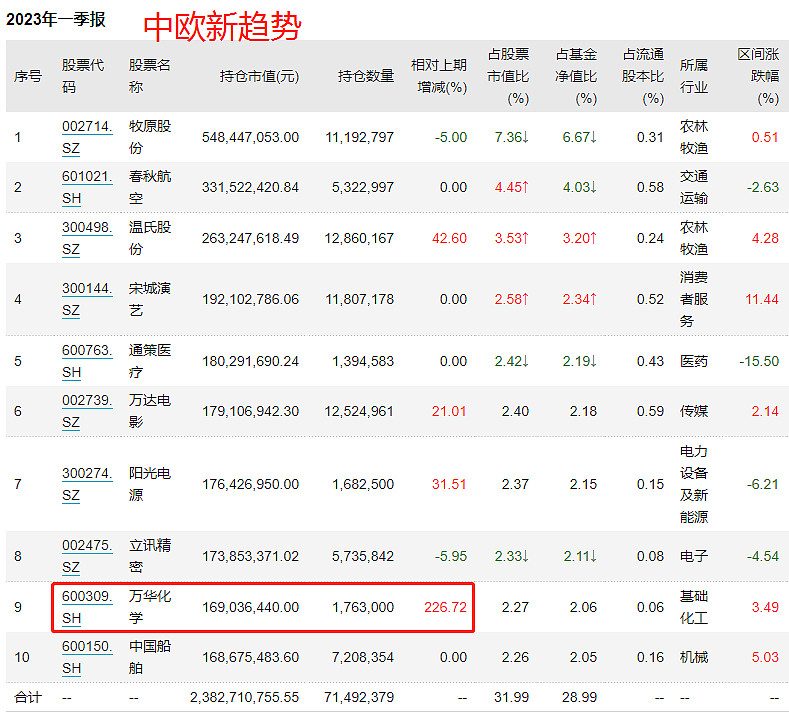Viewport: 789px width, 717px height.
Task: Select stock name 万达电影
Action: 150,411
